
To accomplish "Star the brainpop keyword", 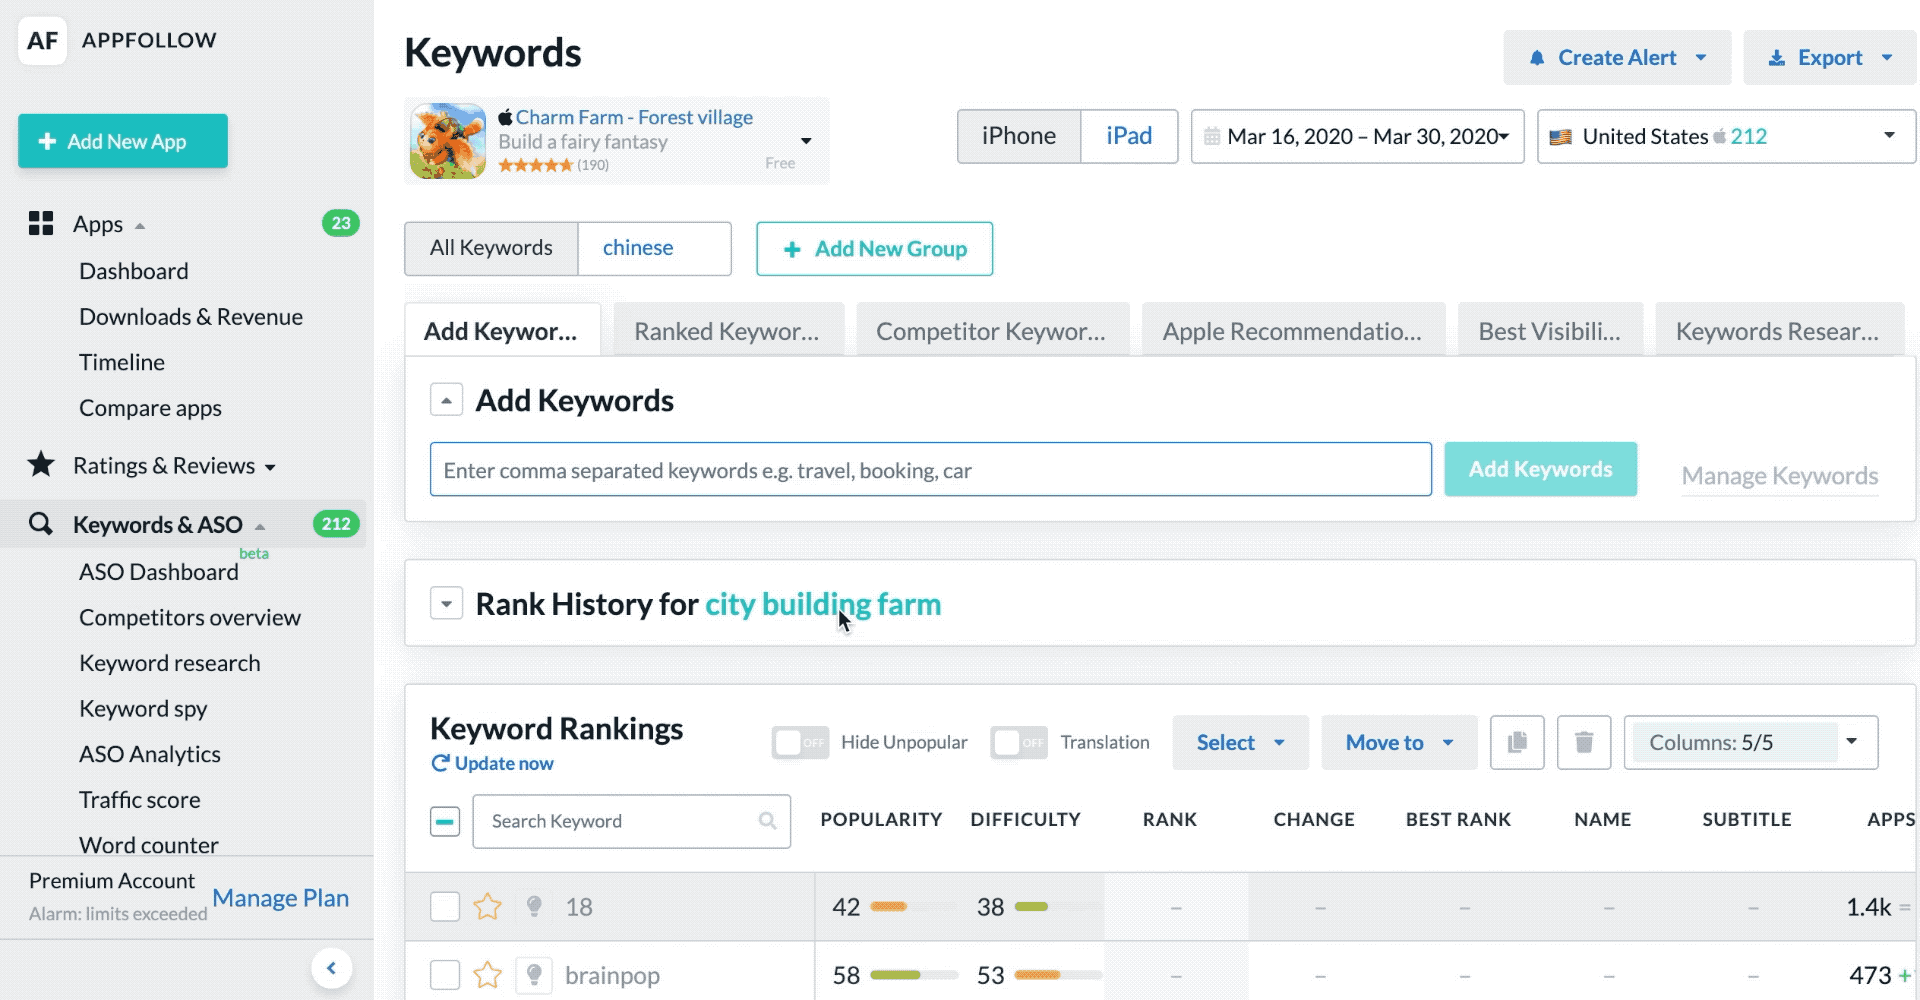I will [x=487, y=975].
